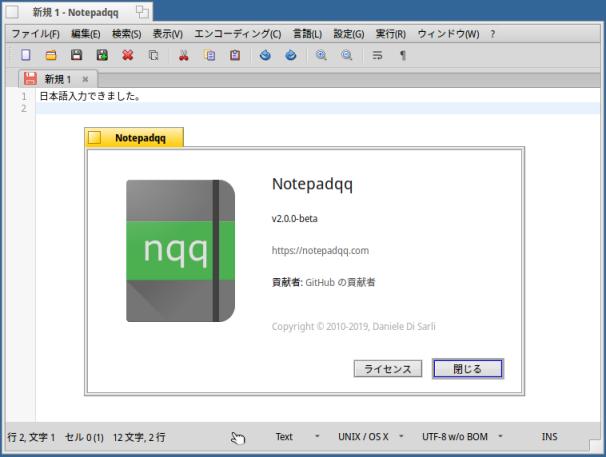Viewport: 606px width, 457px height.
Task: Open the 設定(G) menu
Action: pos(349,34)
